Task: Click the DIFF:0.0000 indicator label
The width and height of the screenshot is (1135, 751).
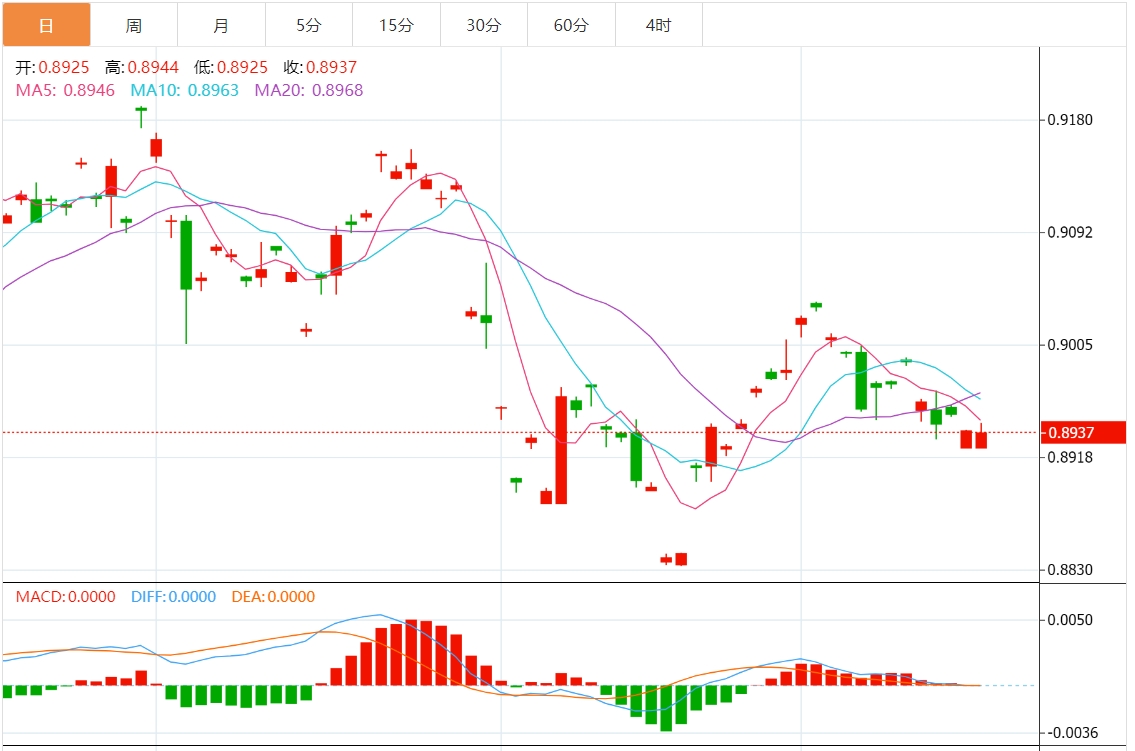Action: [x=174, y=597]
